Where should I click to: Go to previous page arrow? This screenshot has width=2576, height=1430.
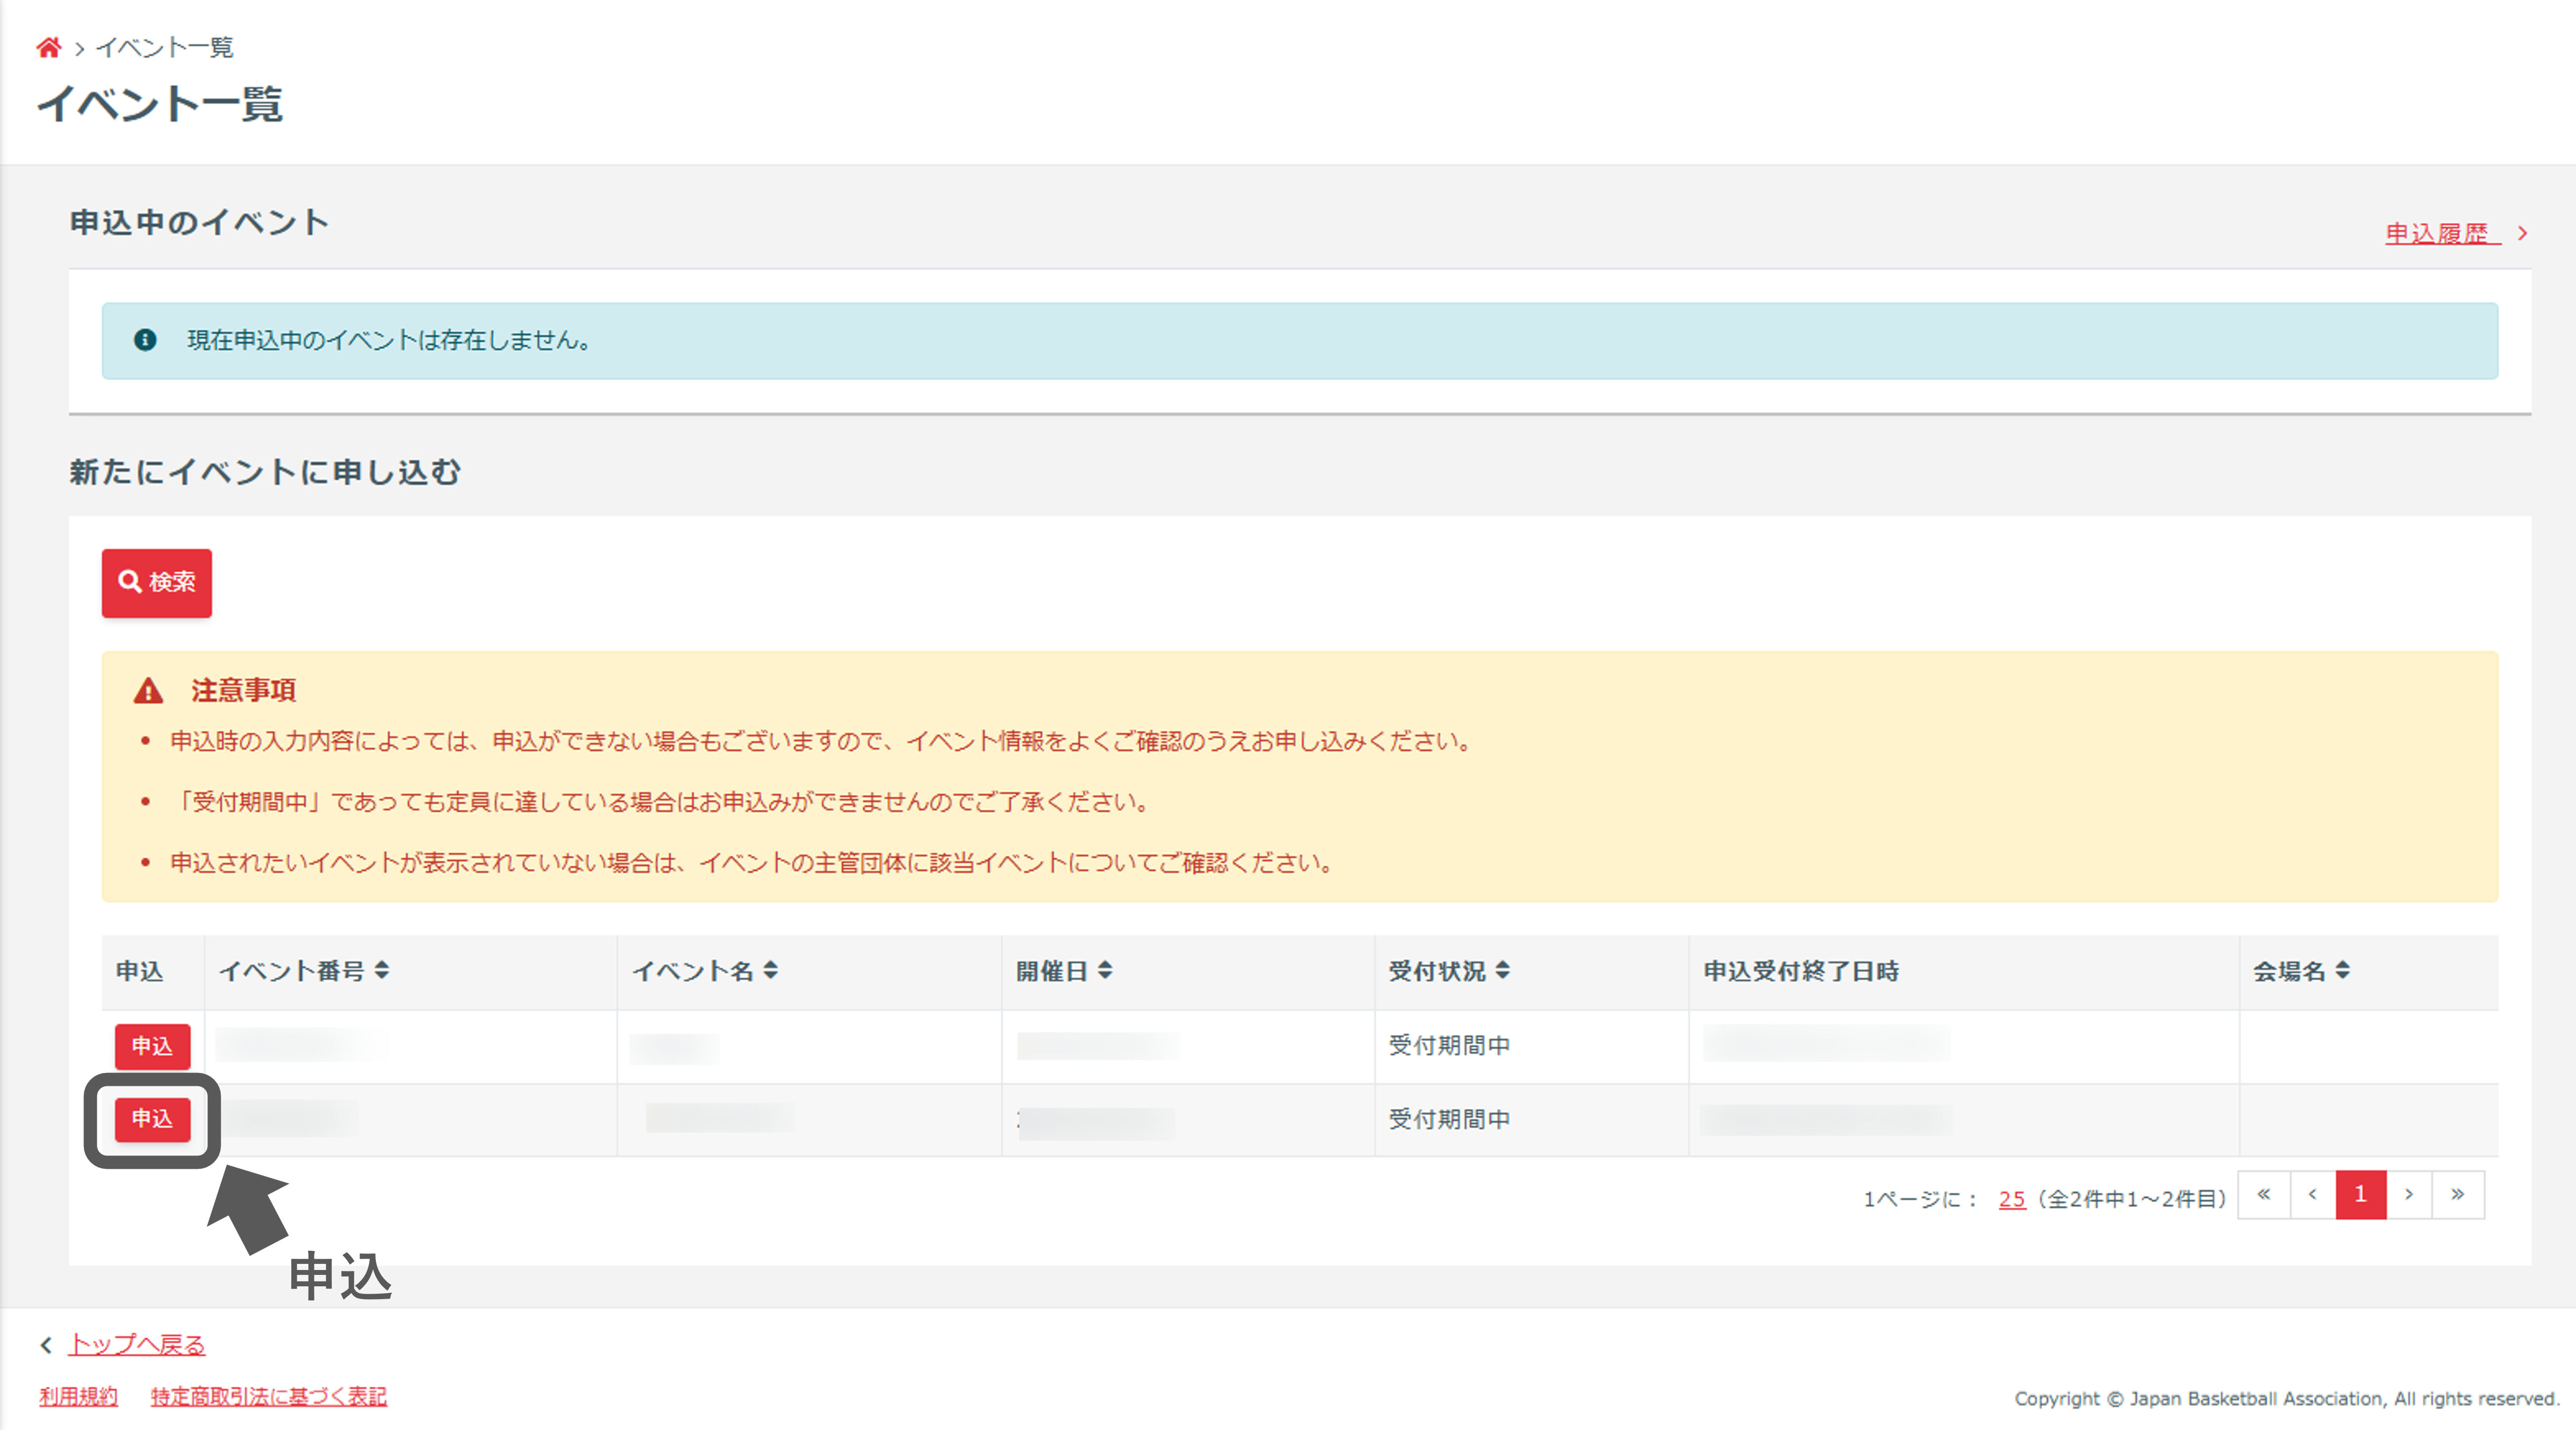[x=2312, y=1194]
